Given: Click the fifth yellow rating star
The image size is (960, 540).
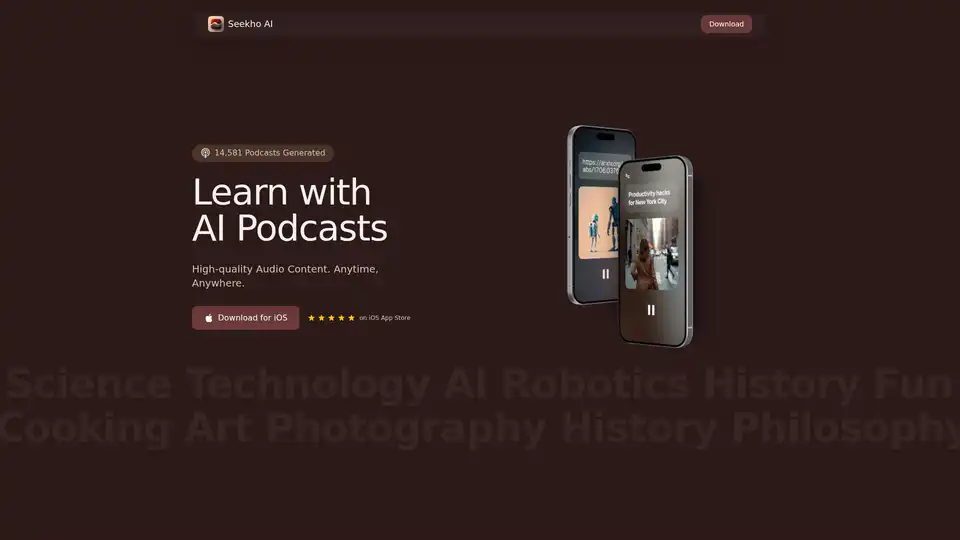Looking at the screenshot, I should coord(351,318).
